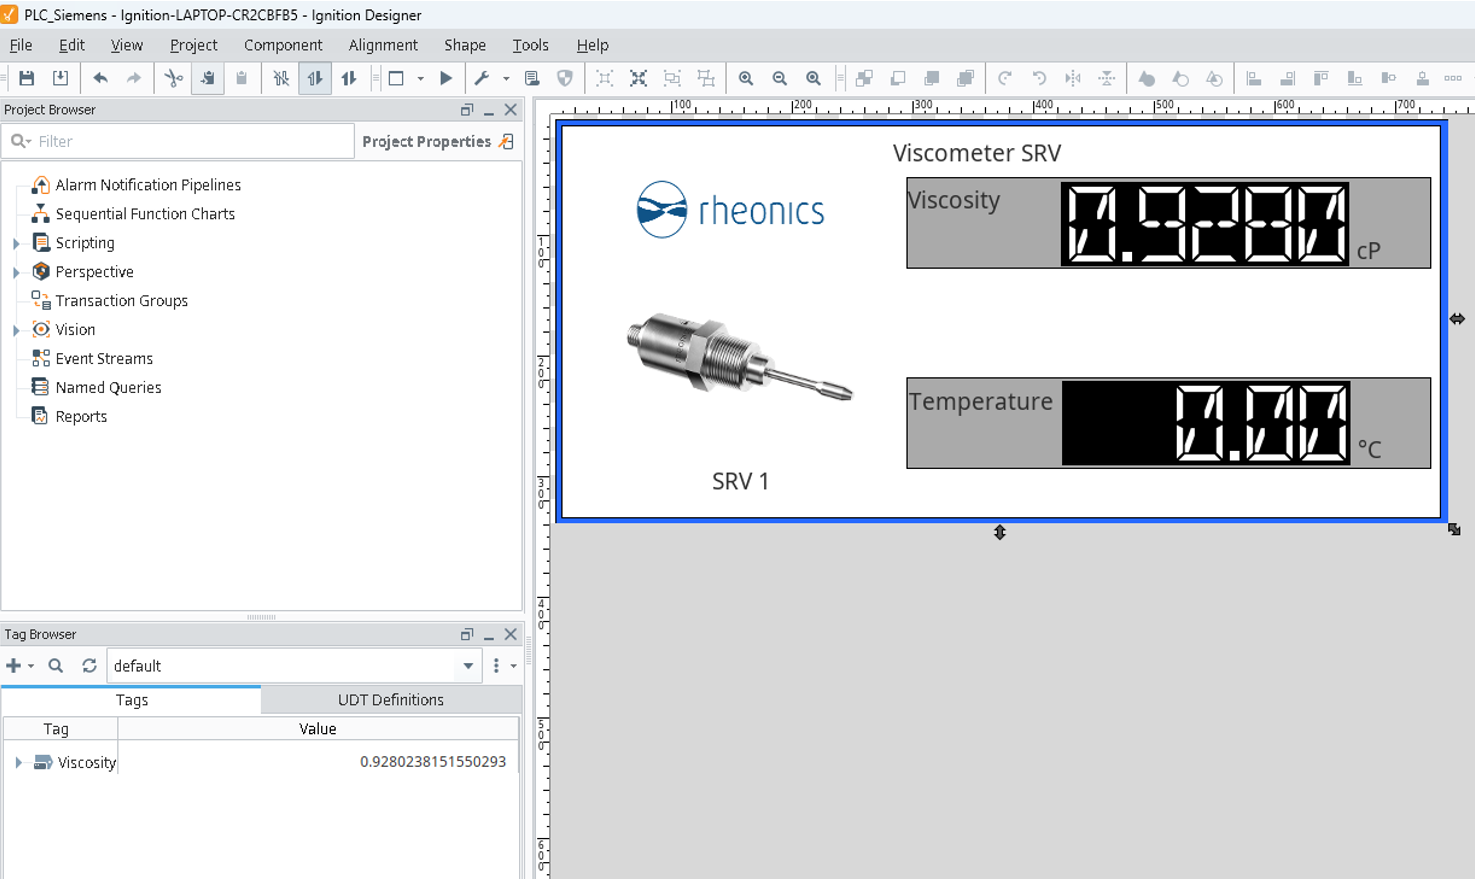This screenshot has height=879, width=1475.
Task: Open the View menu
Action: 127,45
